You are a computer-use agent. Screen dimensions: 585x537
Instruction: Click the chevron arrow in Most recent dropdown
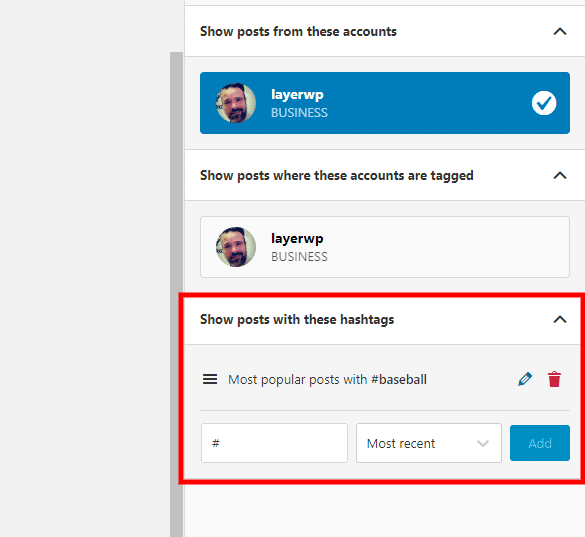(x=482, y=443)
